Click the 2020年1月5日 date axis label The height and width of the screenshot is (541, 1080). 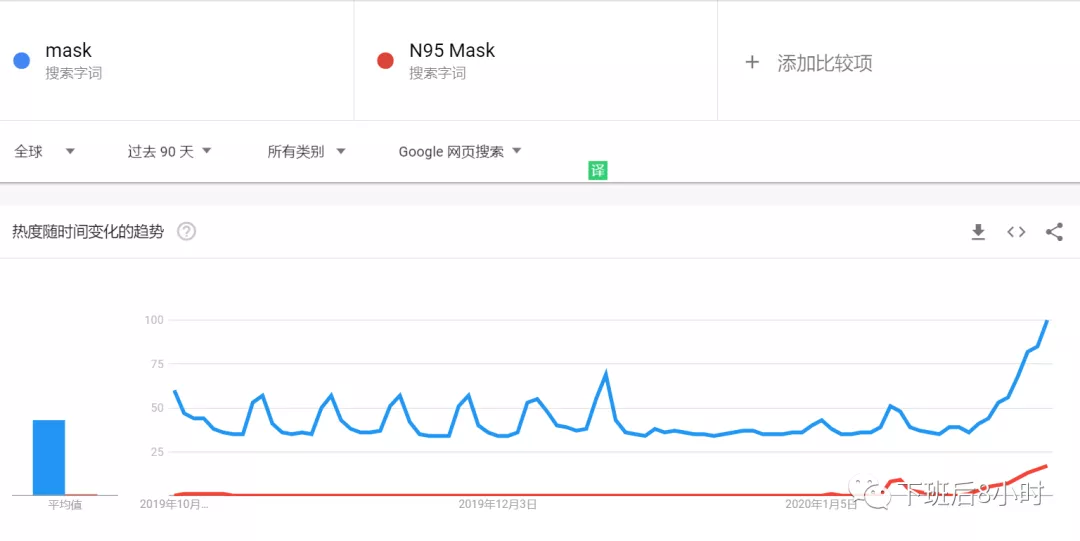point(821,504)
